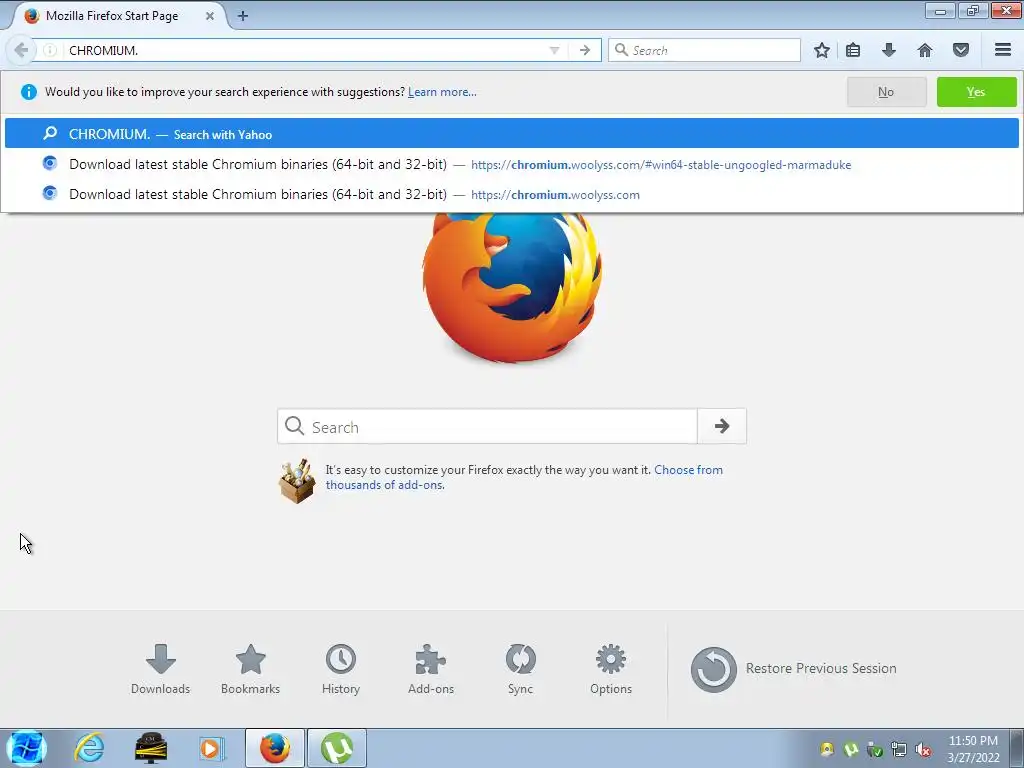
Task: Open History from start page shortcuts
Action: (x=341, y=669)
